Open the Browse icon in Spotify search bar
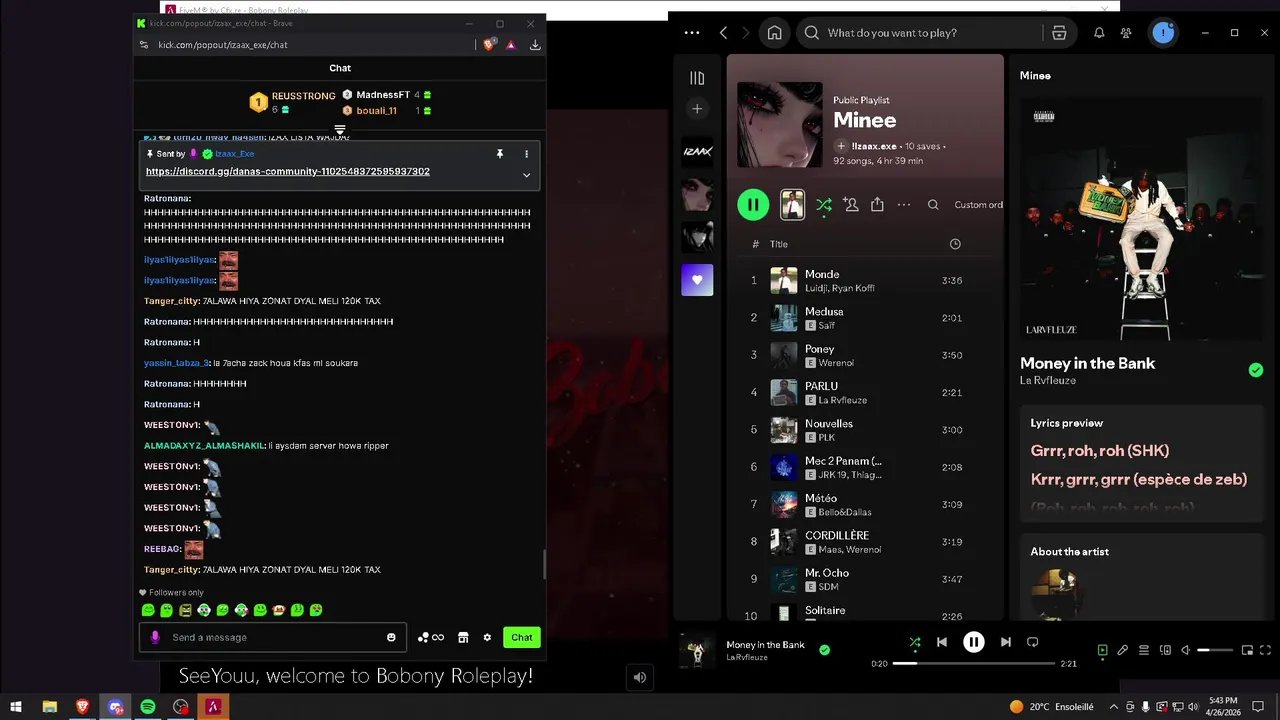Screen dimensions: 1280x720 (x=1059, y=33)
